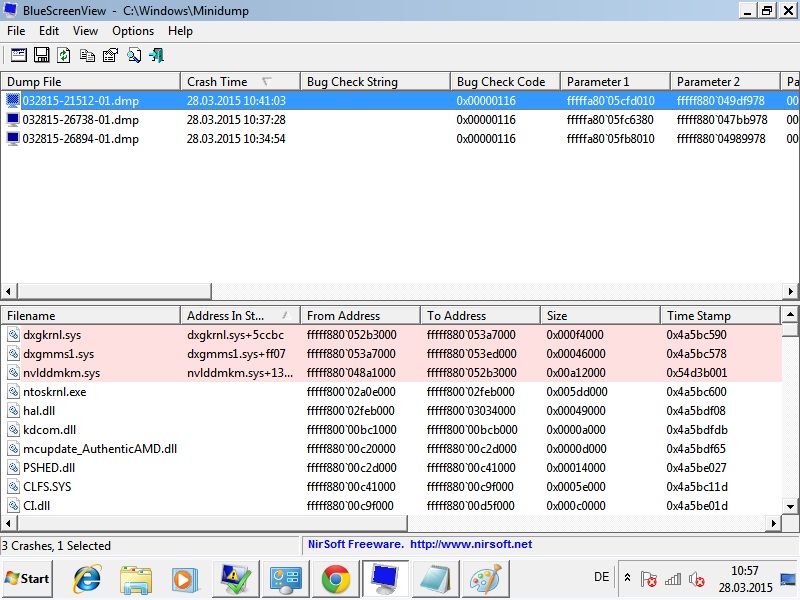This screenshot has height=600, width=800.
Task: Show hidden tray icons arrow
Action: pos(627,578)
